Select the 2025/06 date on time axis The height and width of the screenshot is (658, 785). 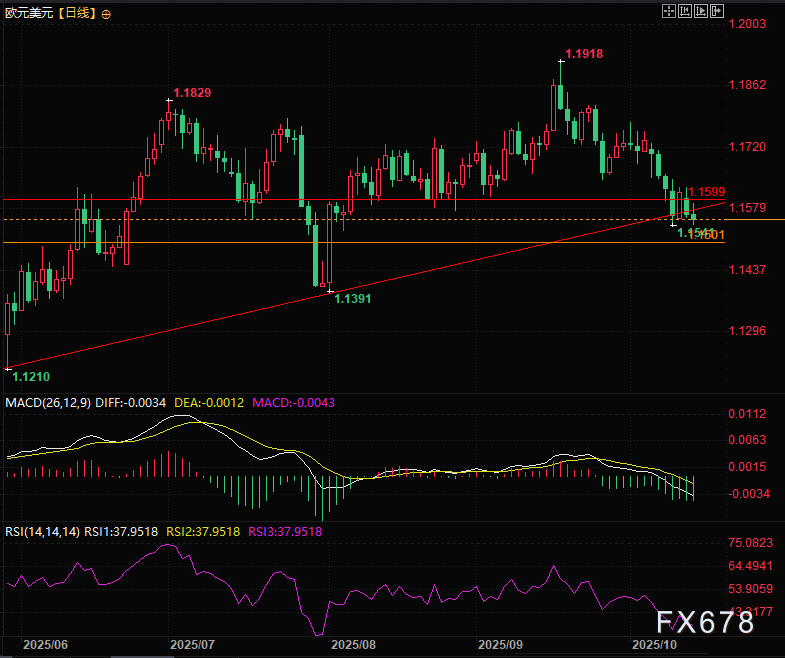(x=45, y=646)
